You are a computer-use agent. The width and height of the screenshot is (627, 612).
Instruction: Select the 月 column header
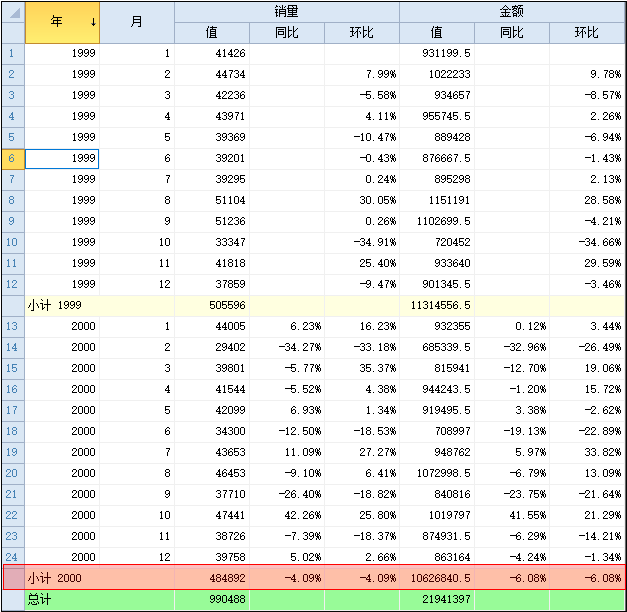pyautogui.click(x=137, y=21)
